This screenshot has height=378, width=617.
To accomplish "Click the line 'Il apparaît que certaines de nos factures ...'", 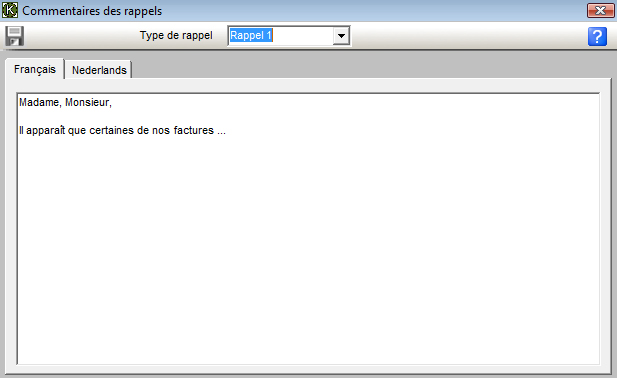I will tap(122, 130).
